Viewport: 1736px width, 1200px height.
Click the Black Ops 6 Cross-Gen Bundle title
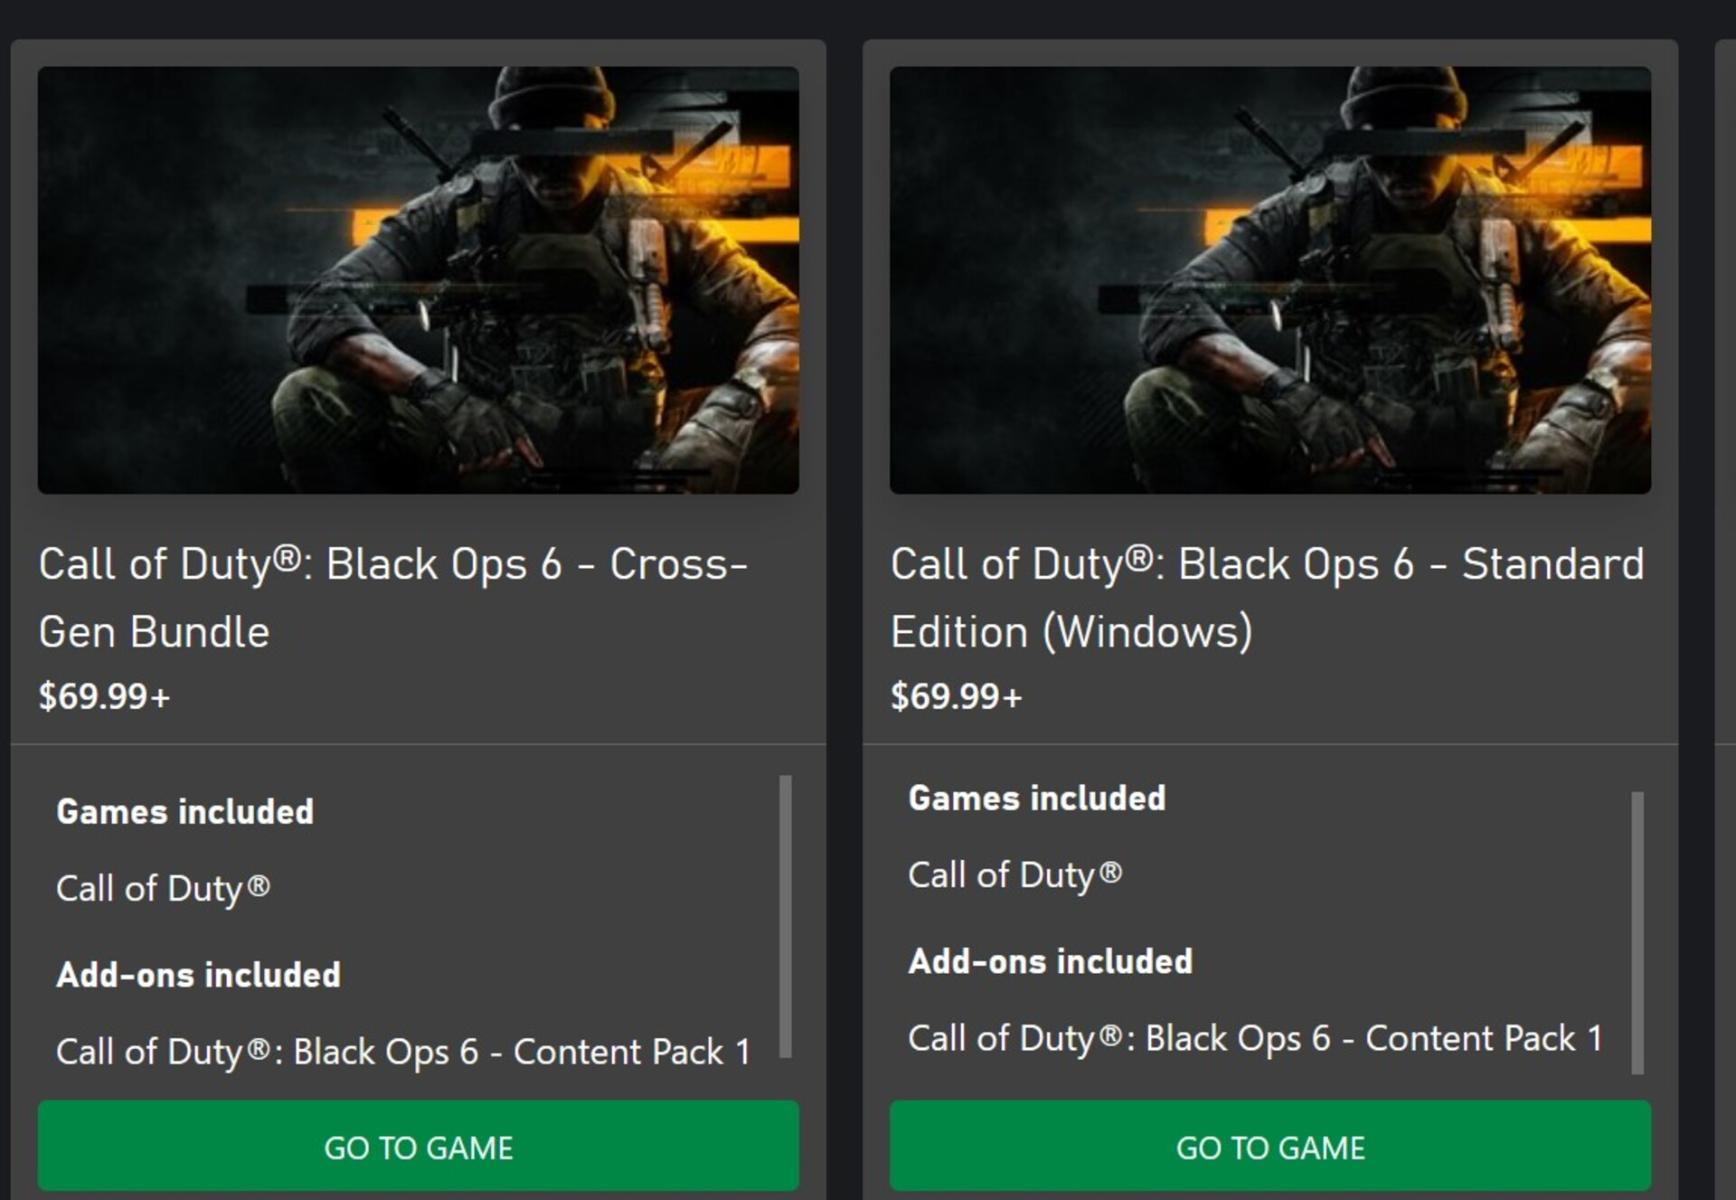[392, 598]
